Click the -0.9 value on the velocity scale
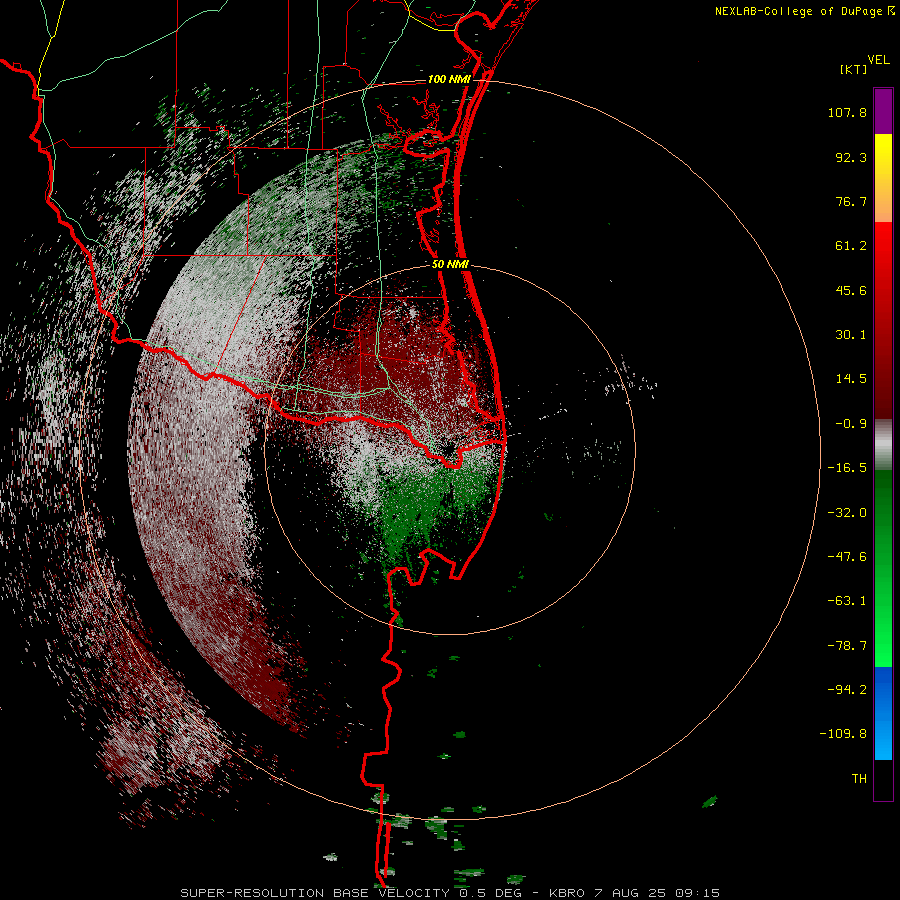This screenshot has width=900, height=900. click(851, 424)
